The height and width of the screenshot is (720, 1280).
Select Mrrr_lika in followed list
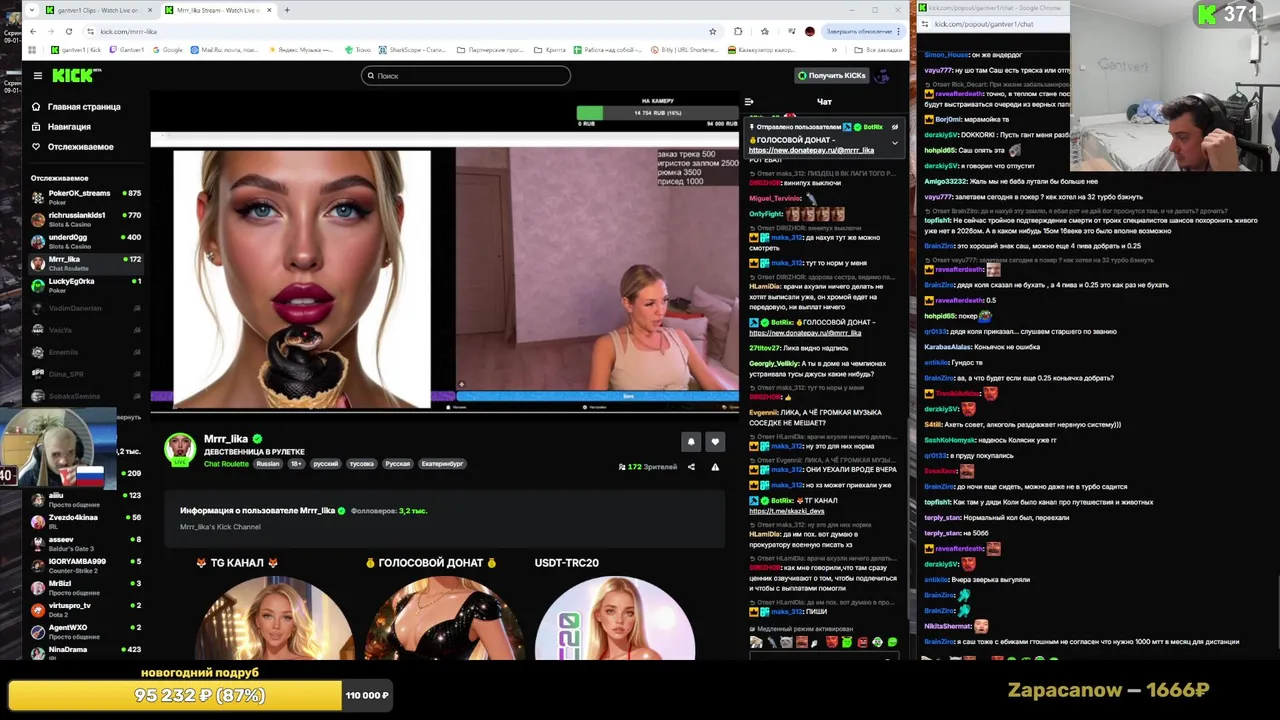point(86,263)
